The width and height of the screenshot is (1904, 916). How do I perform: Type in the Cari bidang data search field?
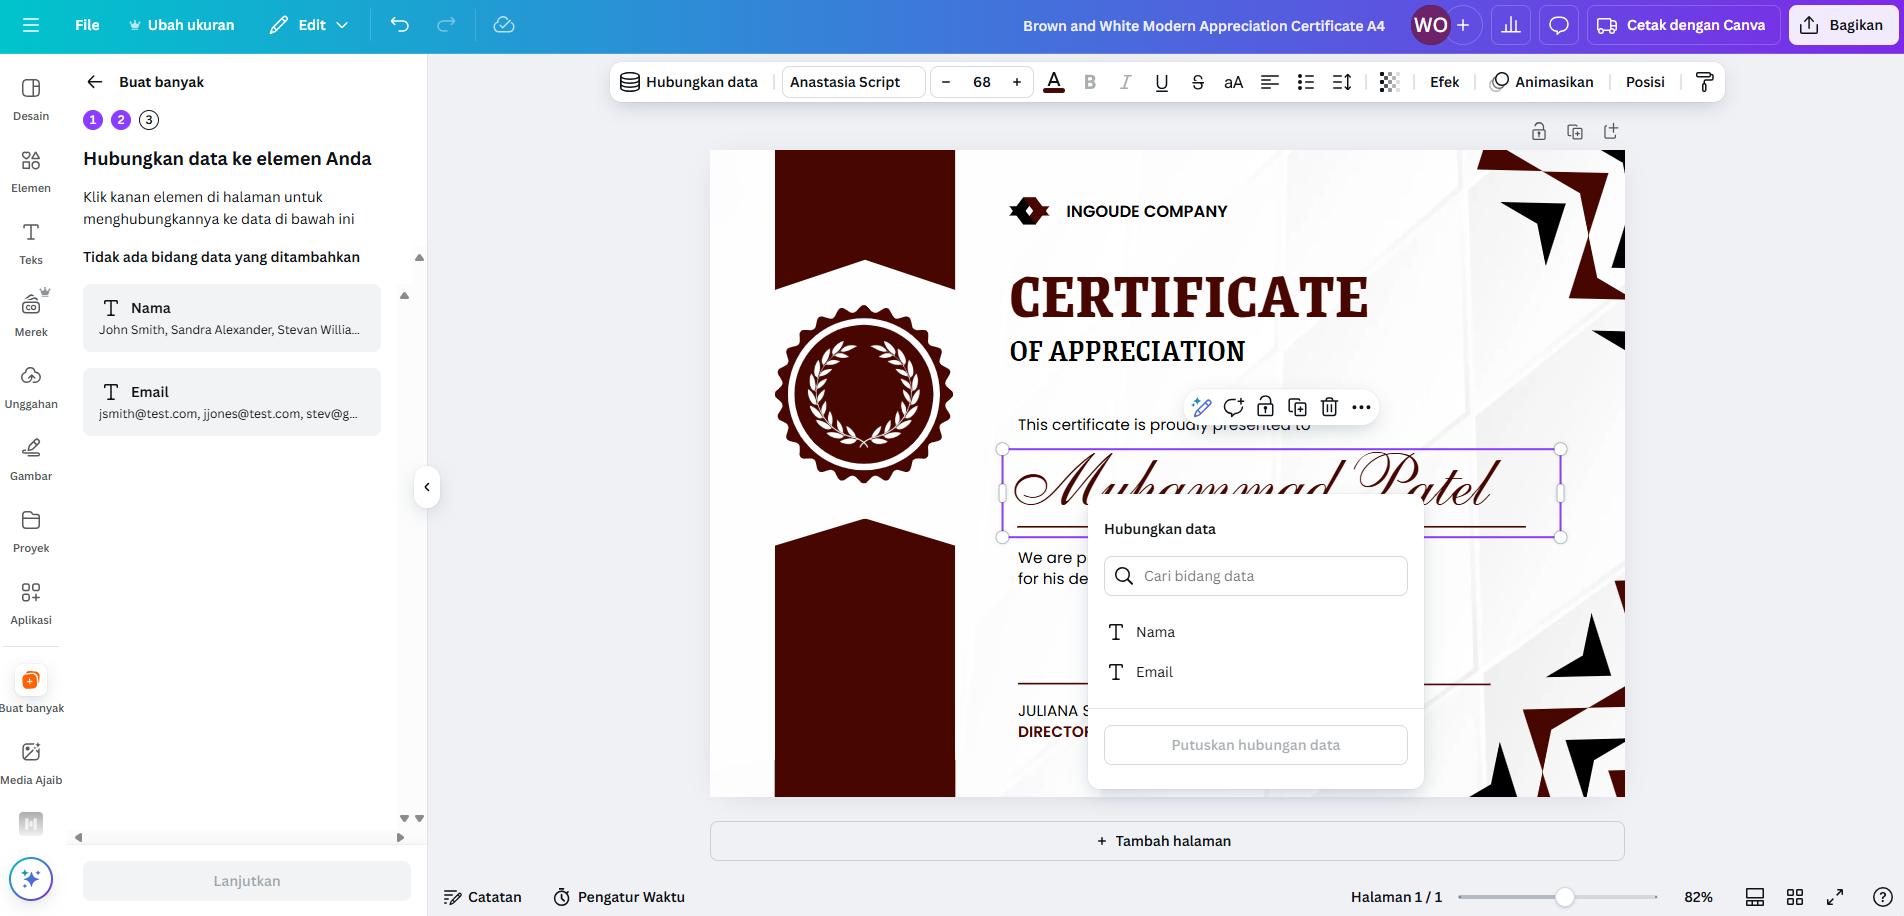coord(1255,575)
